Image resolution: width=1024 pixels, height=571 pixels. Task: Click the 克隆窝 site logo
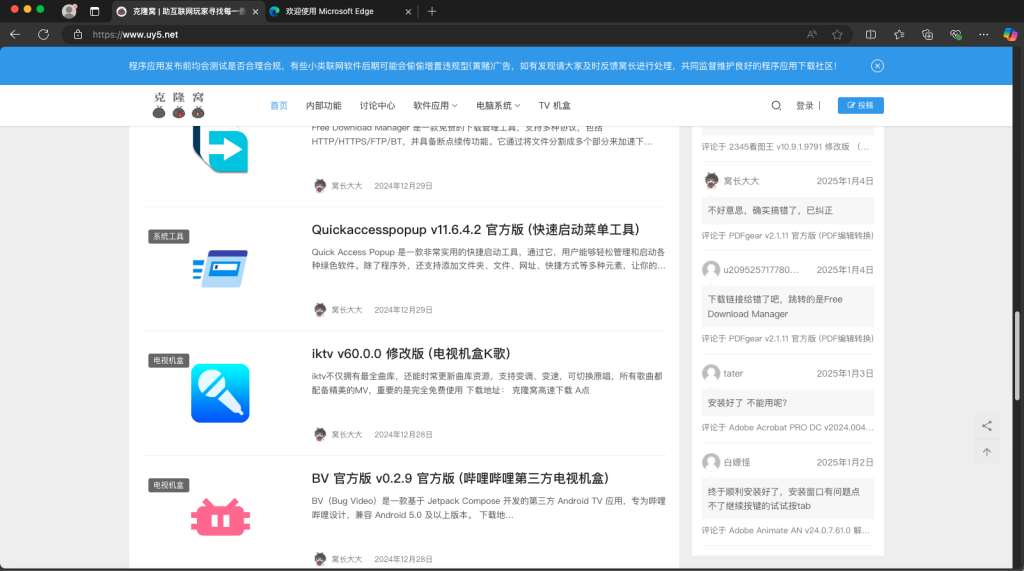tap(178, 105)
